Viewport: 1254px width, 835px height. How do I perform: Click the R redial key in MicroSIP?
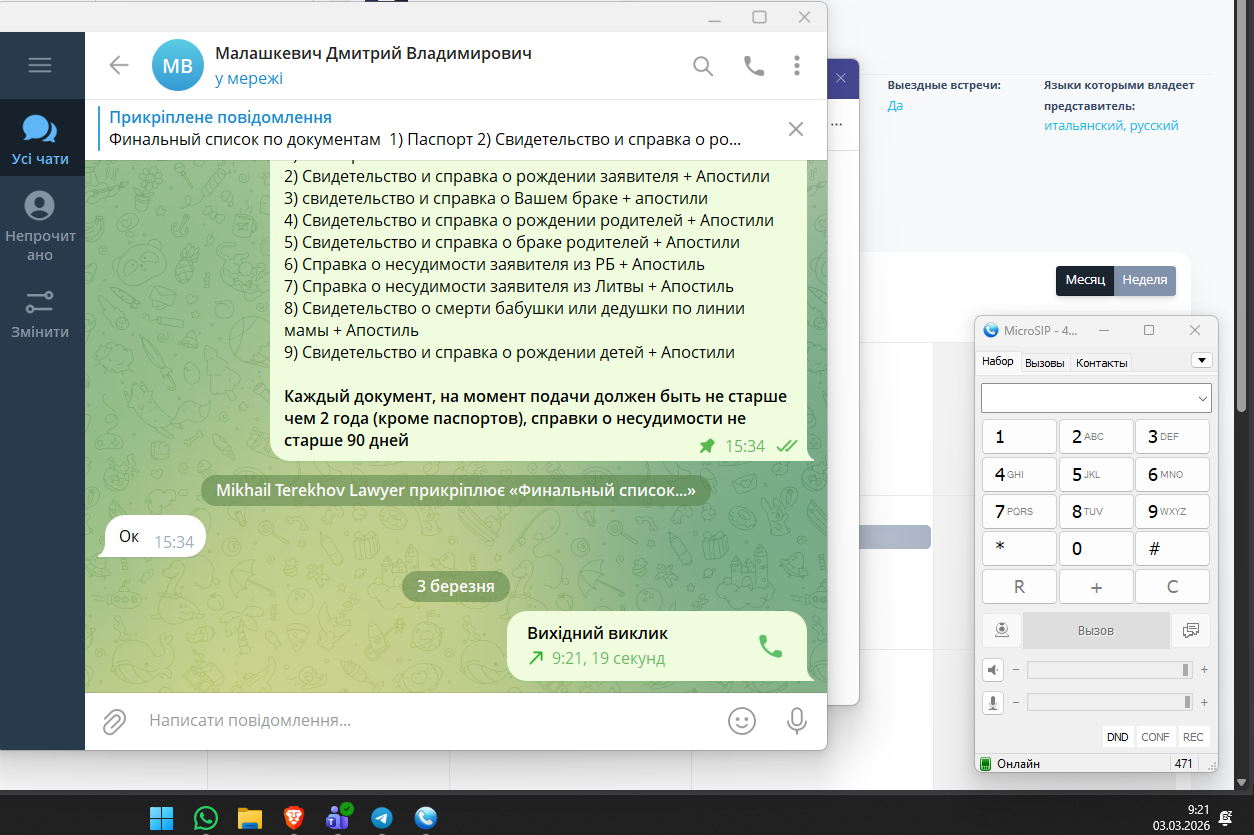click(x=1019, y=586)
